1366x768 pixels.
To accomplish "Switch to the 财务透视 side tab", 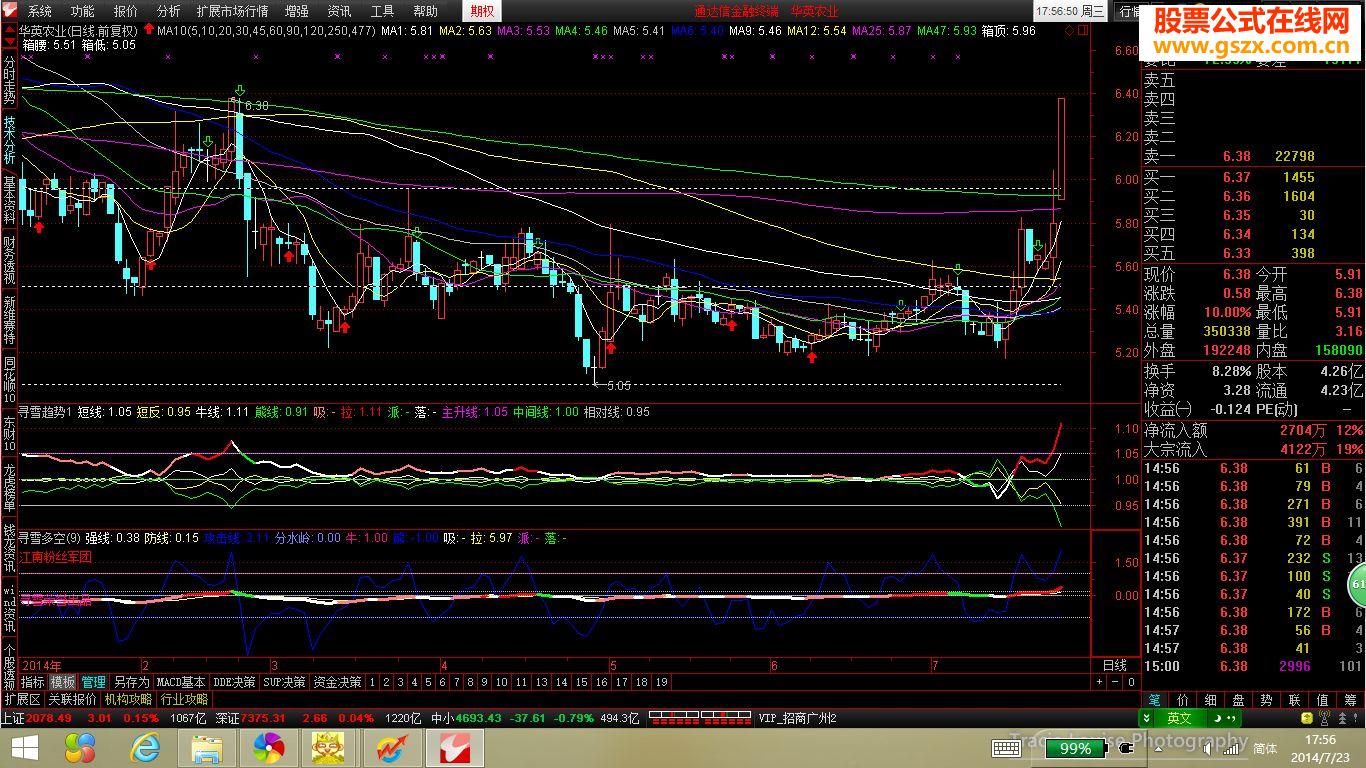I will pyautogui.click(x=9, y=261).
